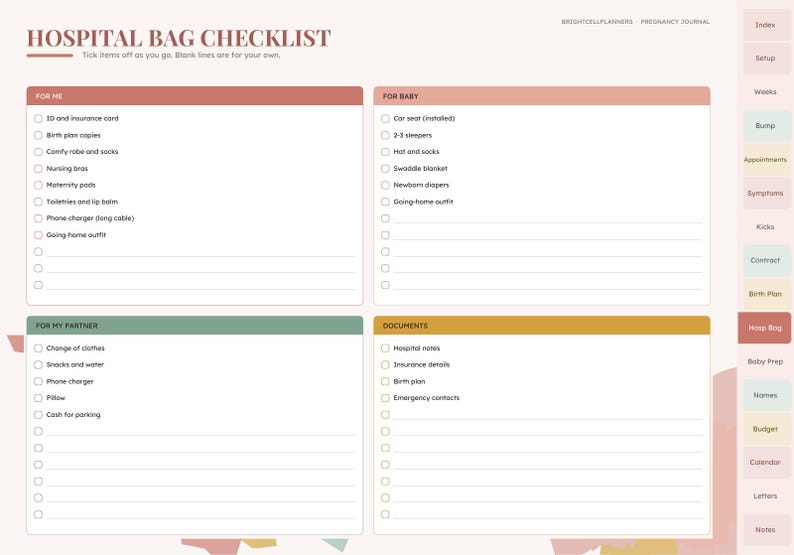
Task: Tick the Maternity pads checkbox
Action: tap(38, 185)
